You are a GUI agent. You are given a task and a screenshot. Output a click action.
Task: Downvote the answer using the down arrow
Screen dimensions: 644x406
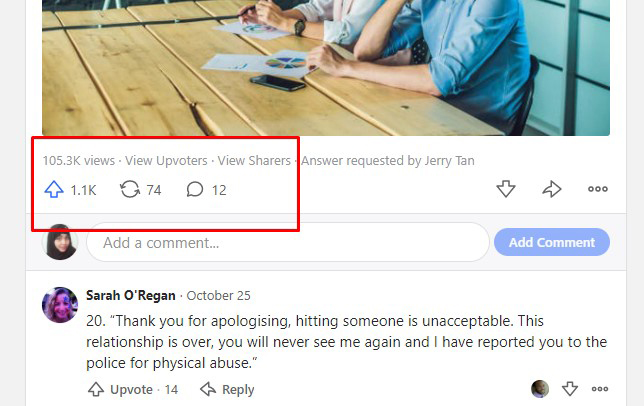[x=506, y=189]
